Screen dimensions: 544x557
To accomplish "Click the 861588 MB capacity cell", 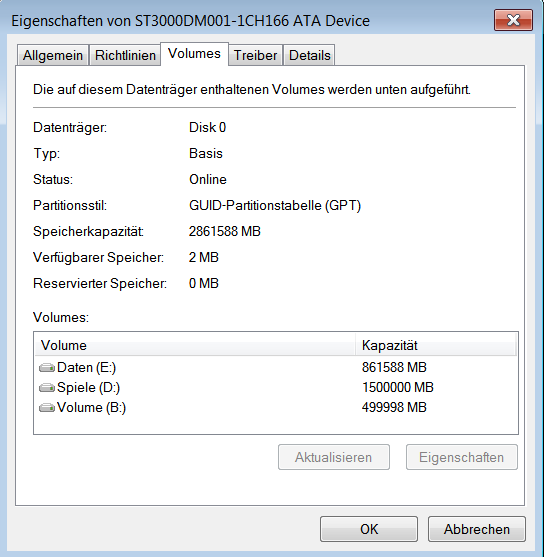I will (394, 367).
